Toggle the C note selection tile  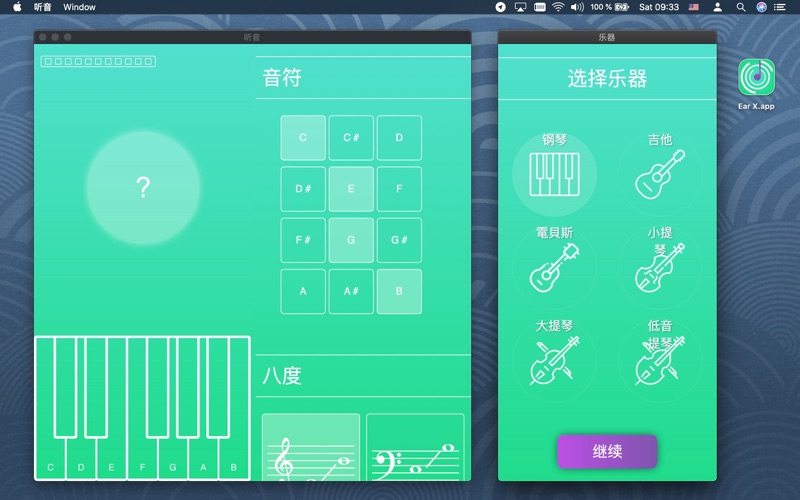click(x=303, y=138)
